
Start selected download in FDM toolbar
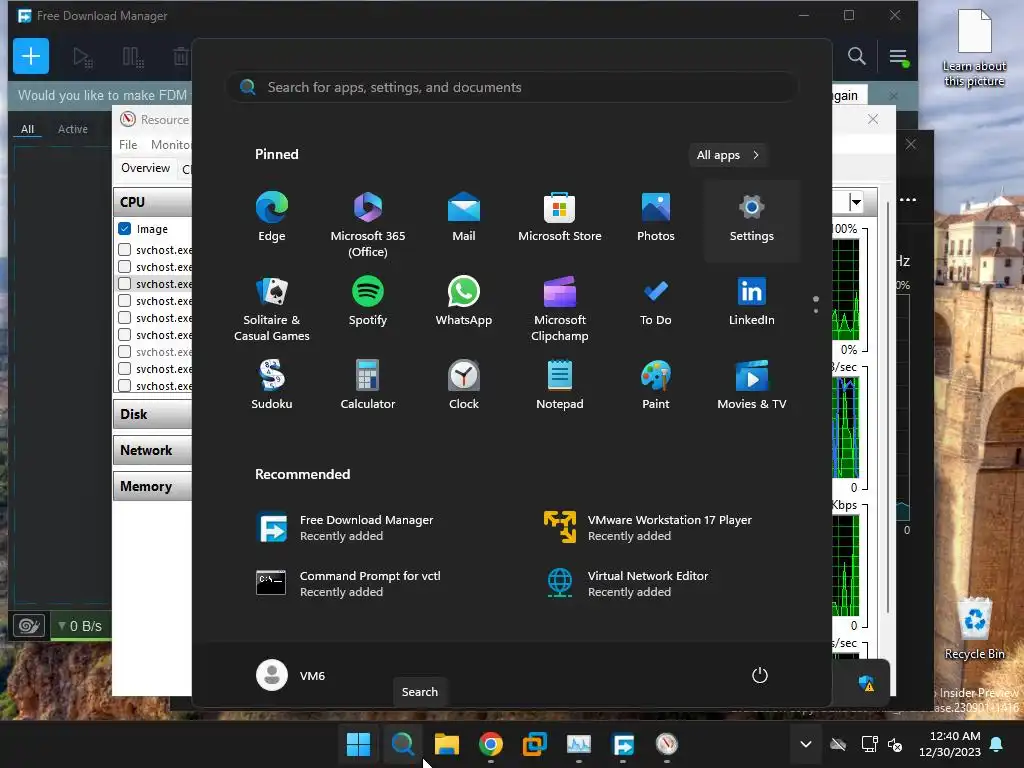82,57
